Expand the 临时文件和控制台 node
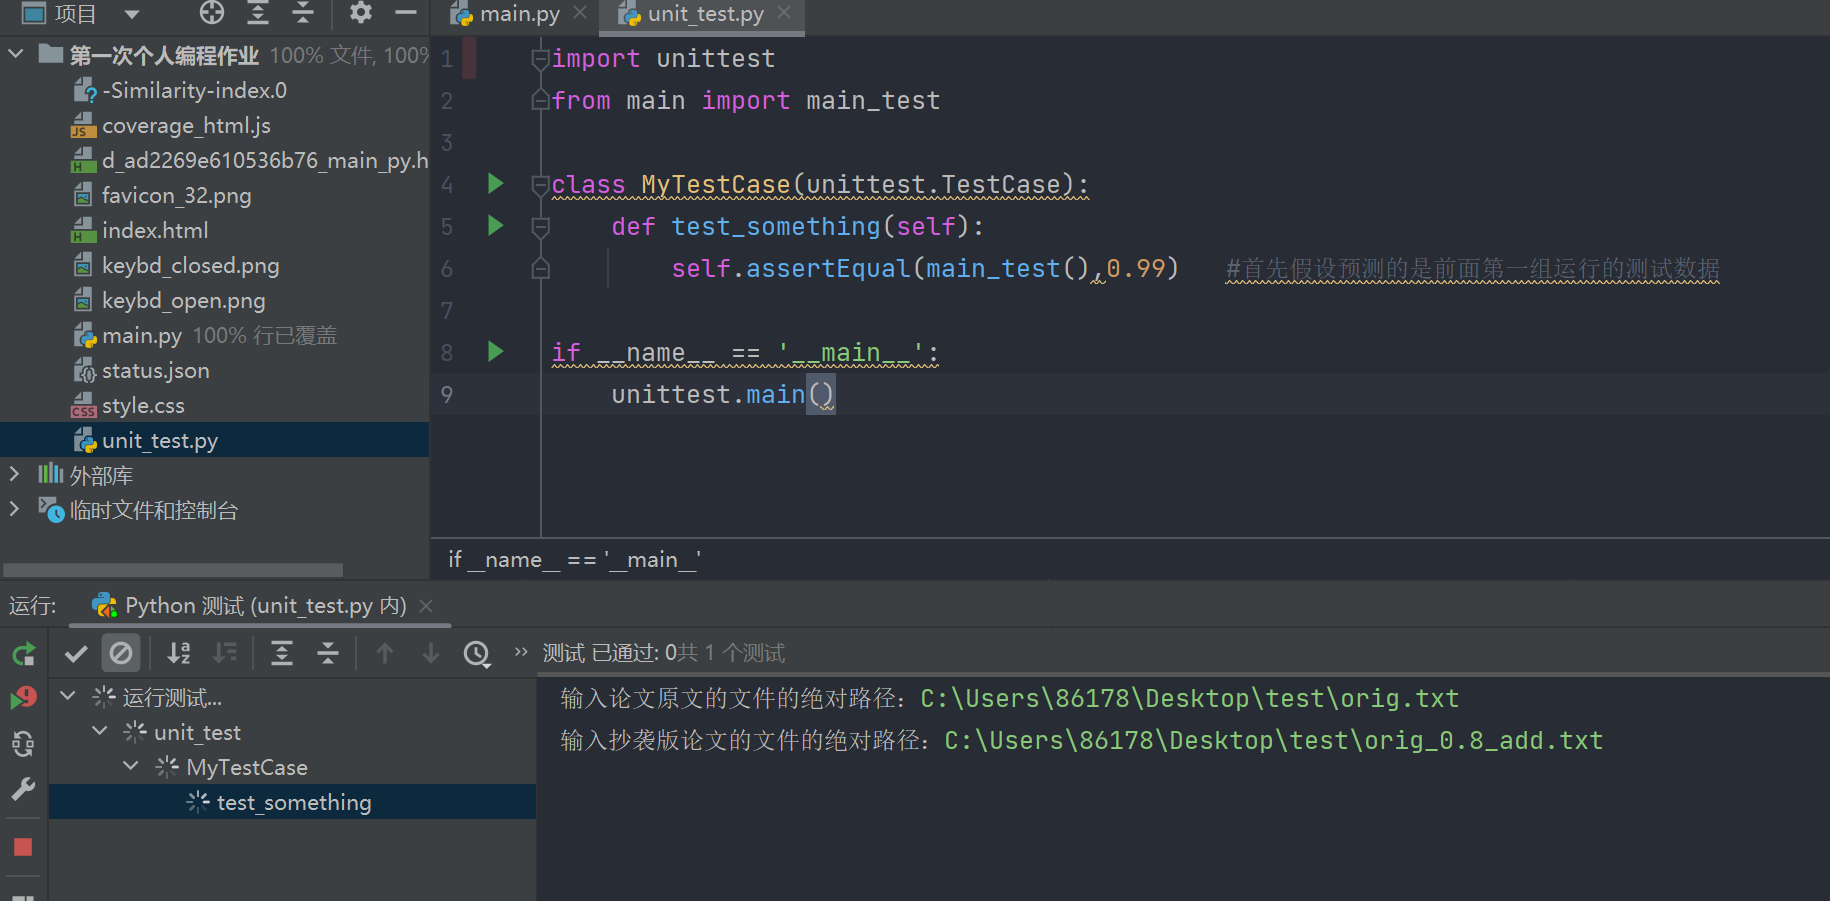Image resolution: width=1830 pixels, height=901 pixels. click(14, 509)
